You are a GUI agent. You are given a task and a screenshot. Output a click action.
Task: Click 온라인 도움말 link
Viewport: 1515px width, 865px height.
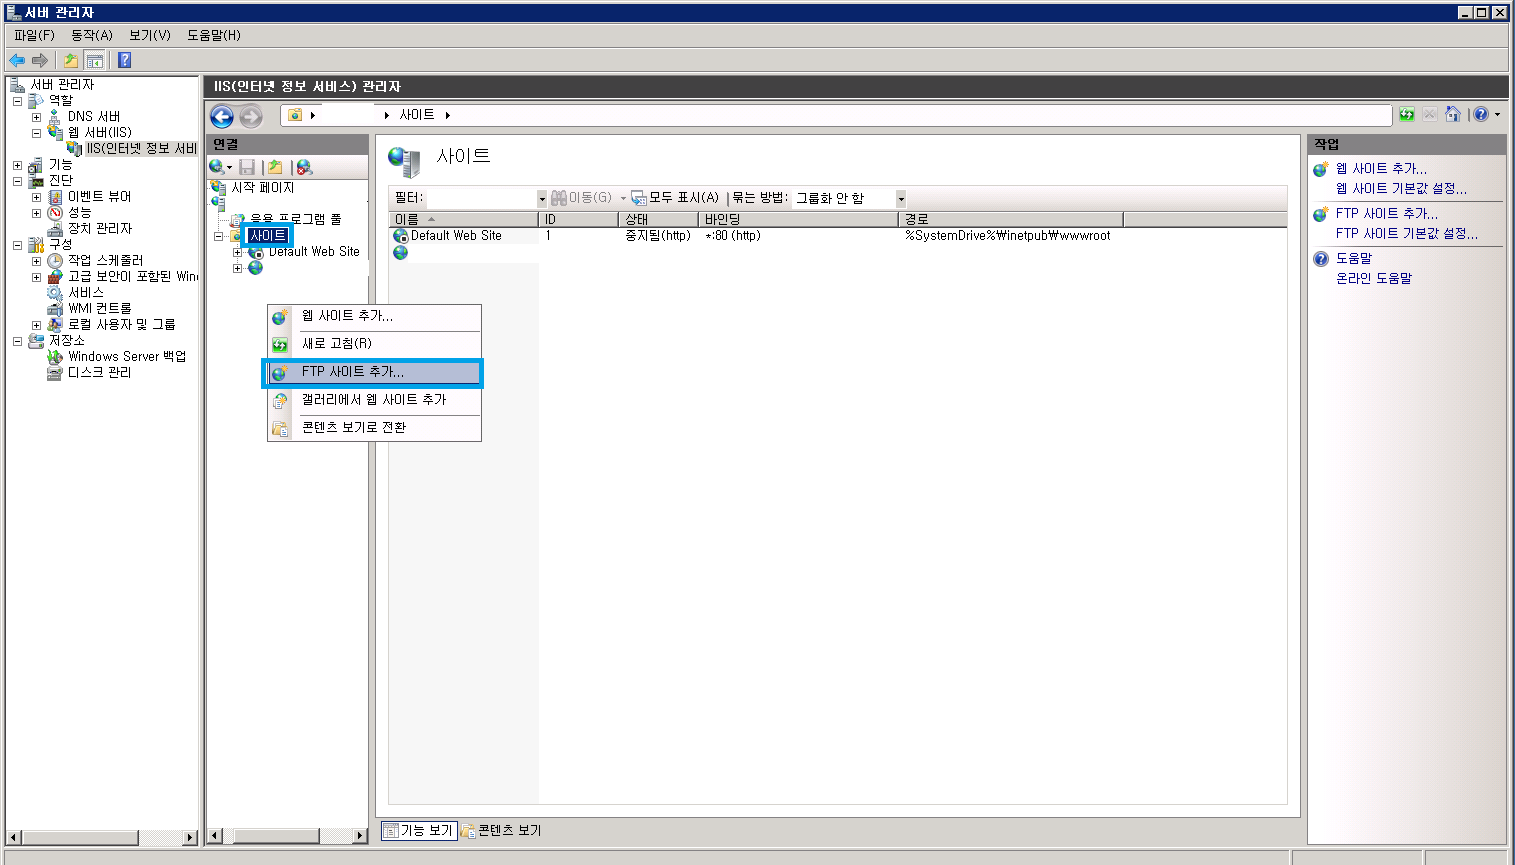(x=1374, y=279)
